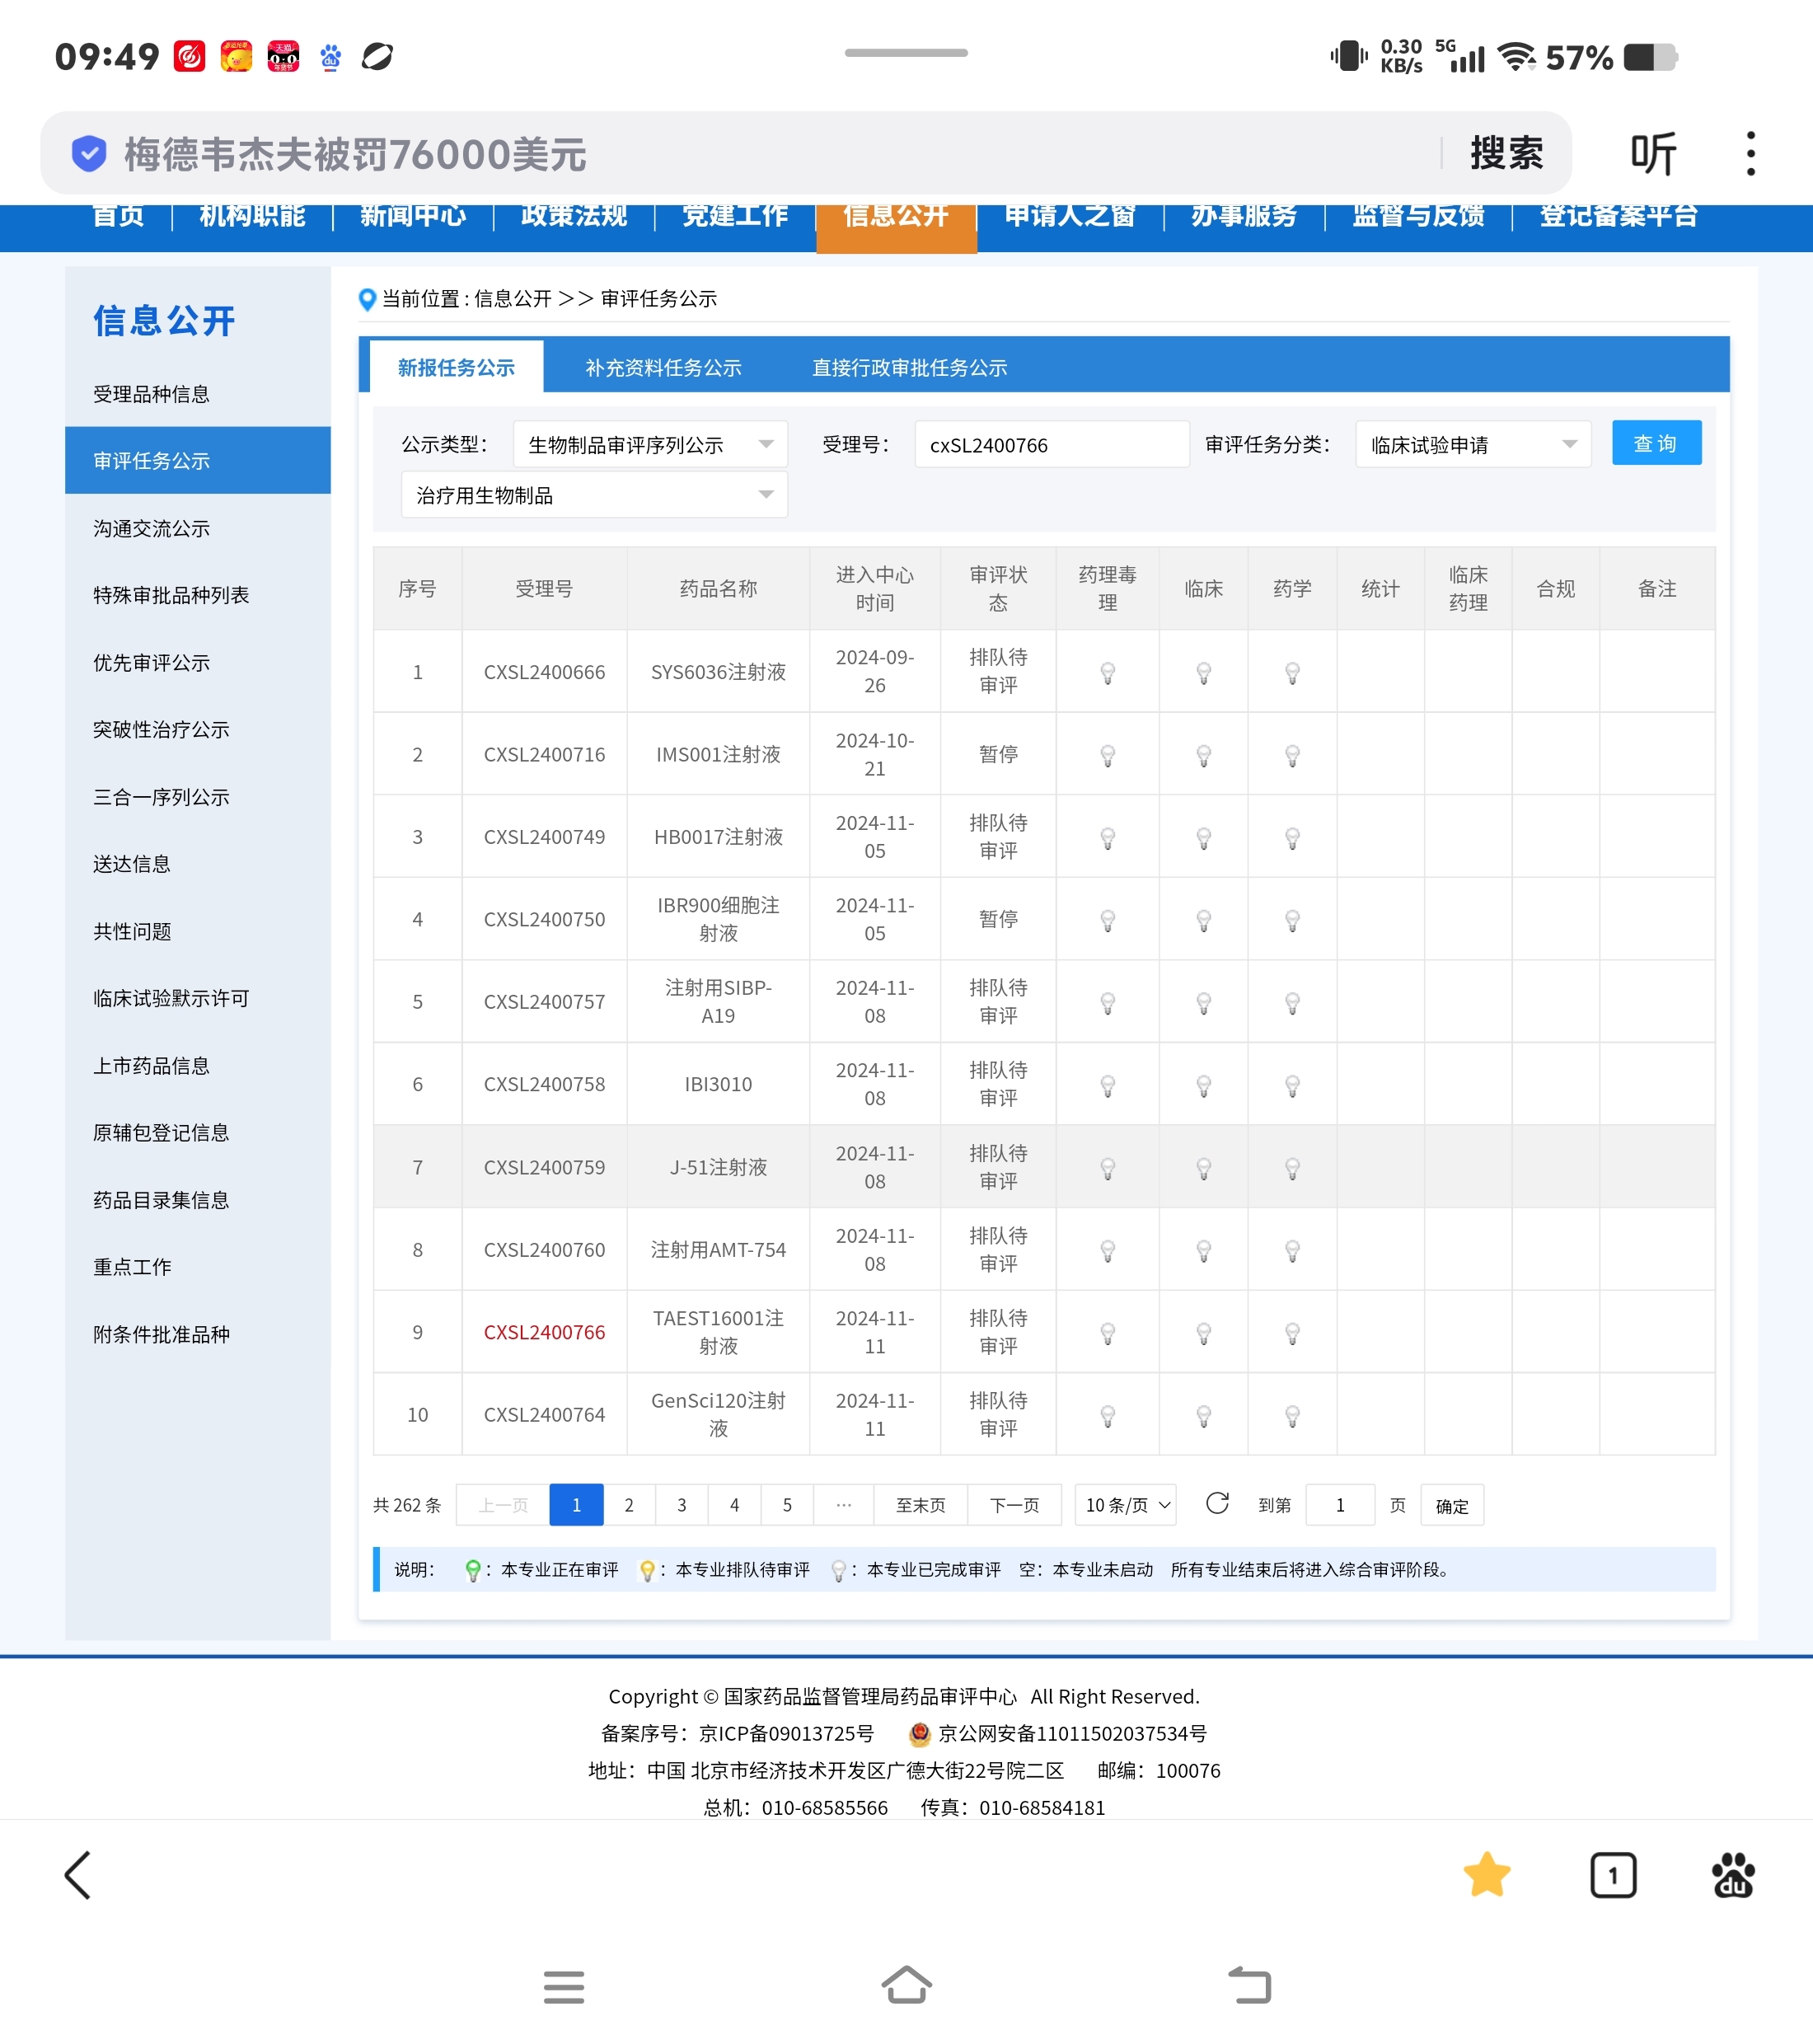1813x2044 pixels.
Task: Open the three-dot overflow menu
Action: (x=1750, y=154)
